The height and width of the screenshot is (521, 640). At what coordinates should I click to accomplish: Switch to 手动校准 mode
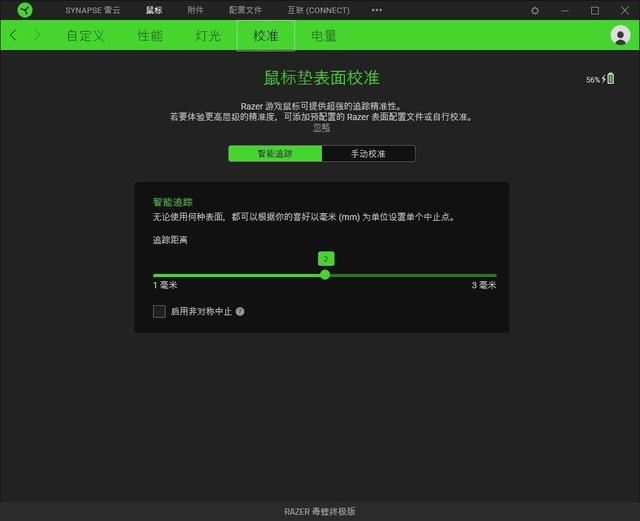(369, 154)
